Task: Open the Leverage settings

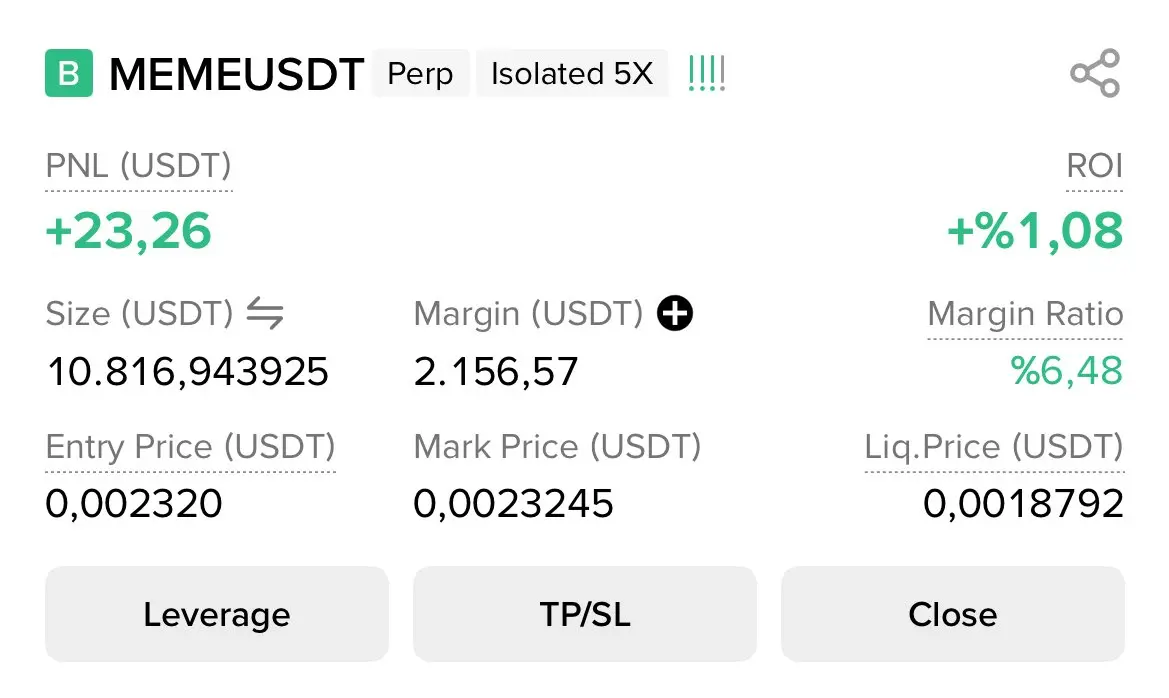Action: pos(217,614)
